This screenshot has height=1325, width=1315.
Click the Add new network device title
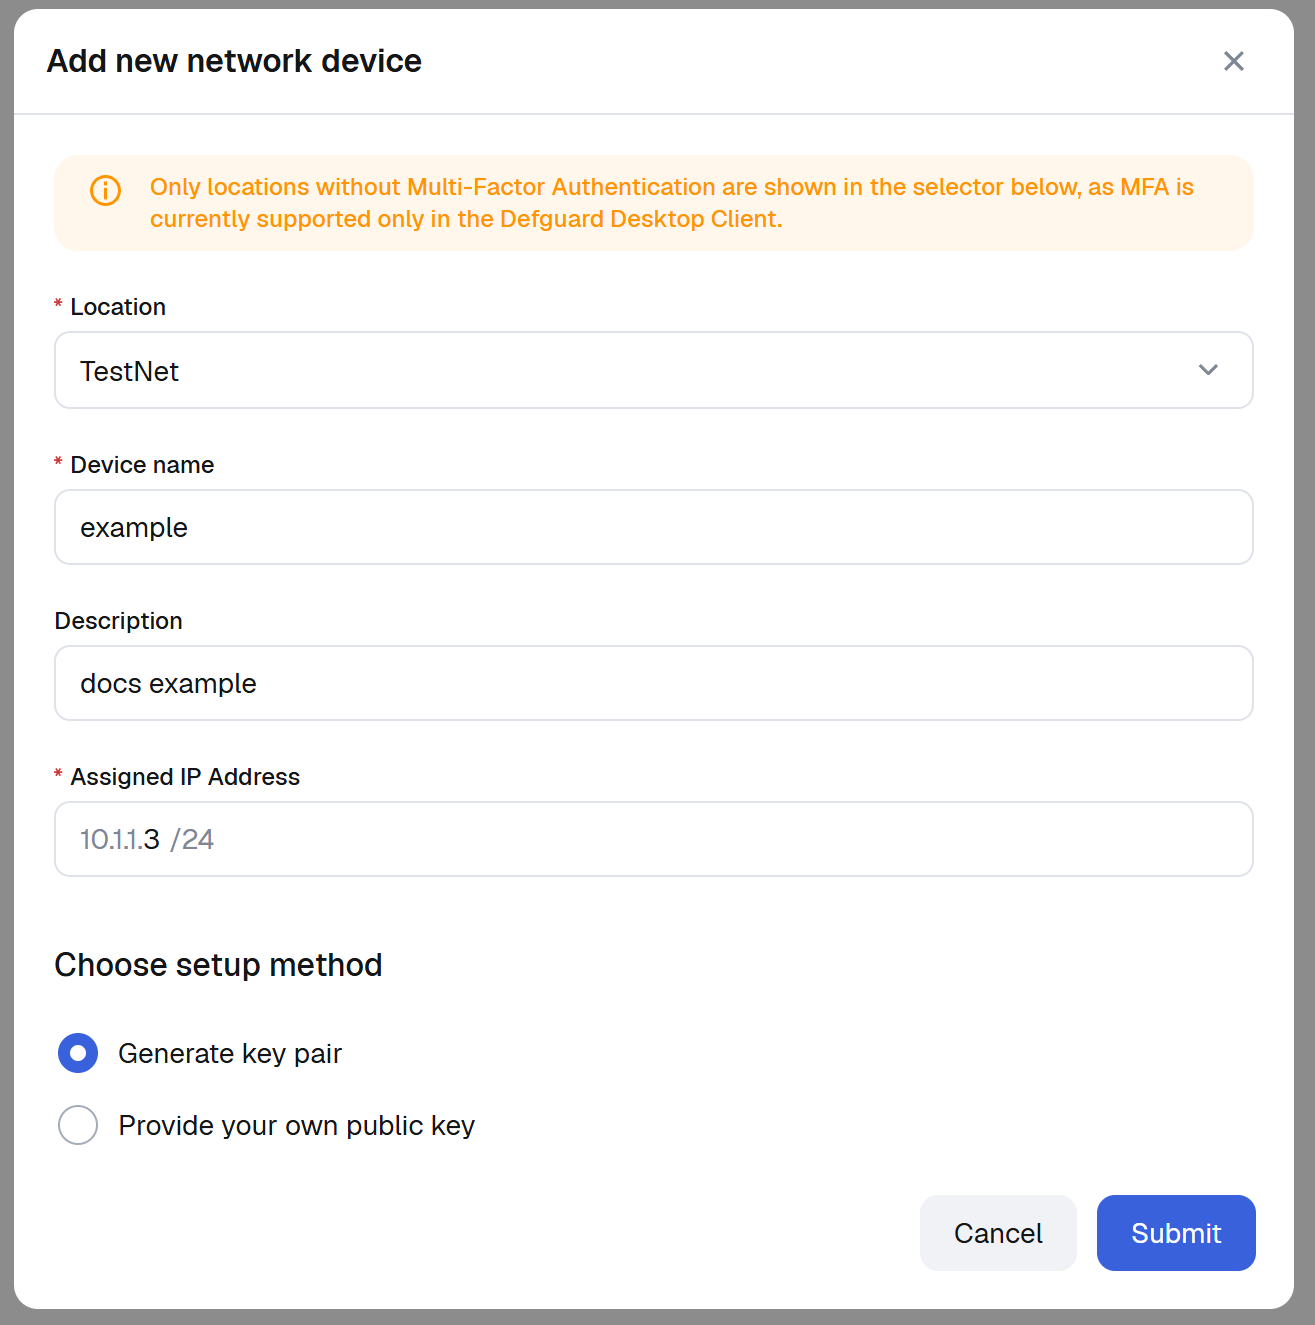coord(234,61)
